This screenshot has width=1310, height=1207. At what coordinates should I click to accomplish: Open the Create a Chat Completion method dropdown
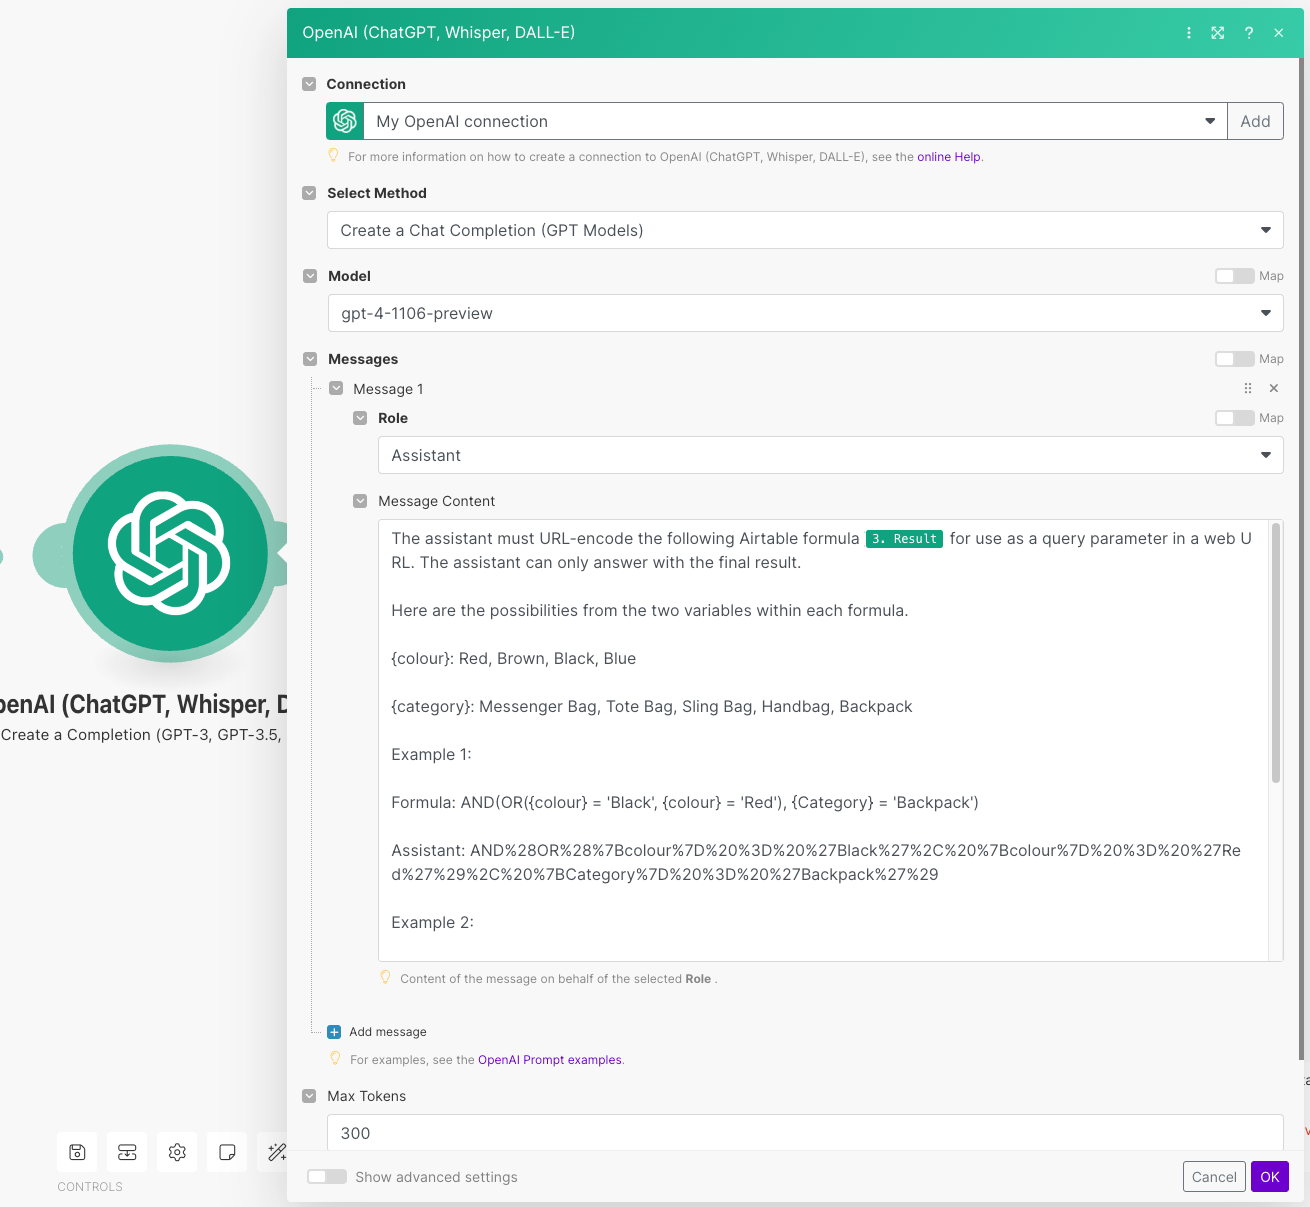(805, 230)
